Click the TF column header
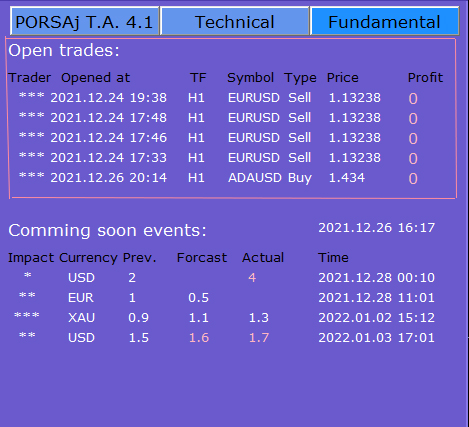The height and width of the screenshot is (427, 469). coord(198,78)
